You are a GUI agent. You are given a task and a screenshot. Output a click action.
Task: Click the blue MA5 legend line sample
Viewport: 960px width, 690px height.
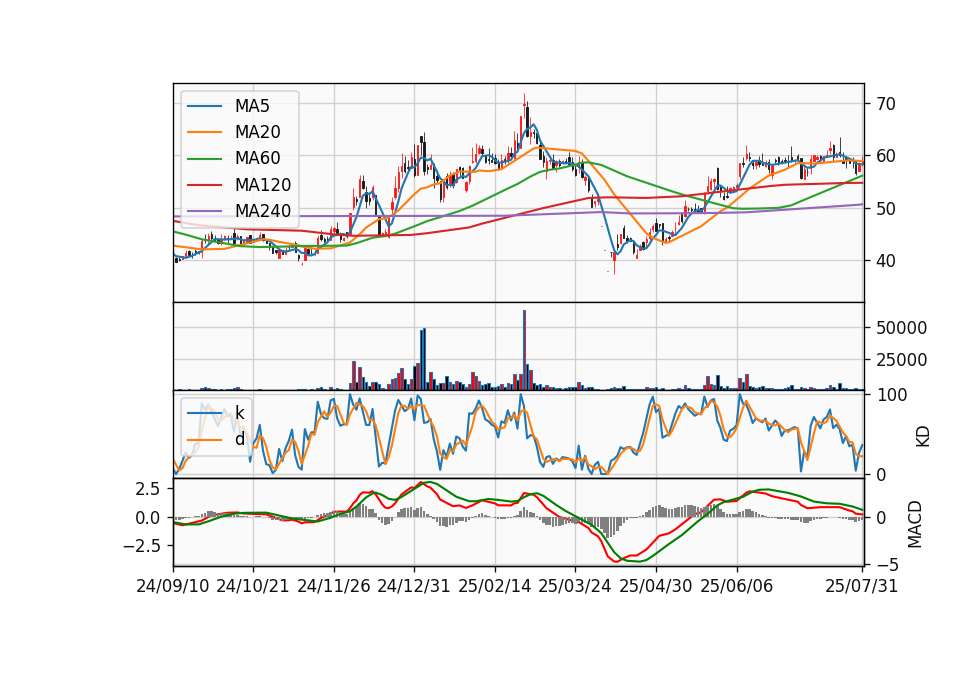204,106
